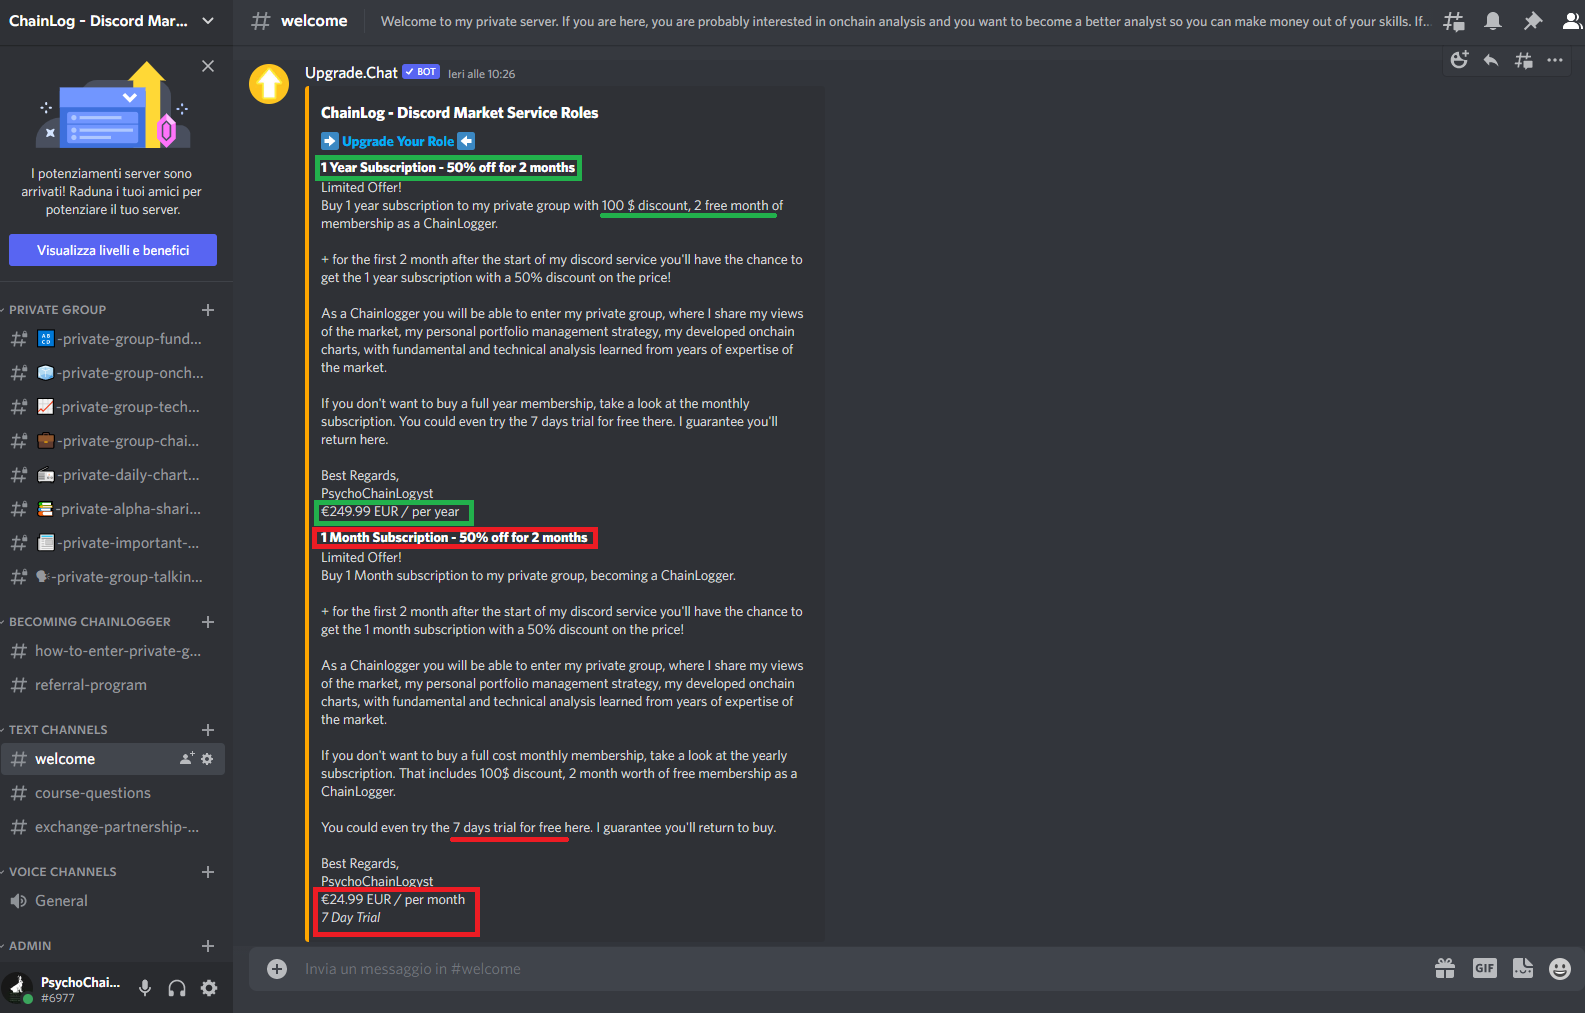Open pinned messages with the pin icon
This screenshot has height=1013, width=1585.
pyautogui.click(x=1532, y=21)
